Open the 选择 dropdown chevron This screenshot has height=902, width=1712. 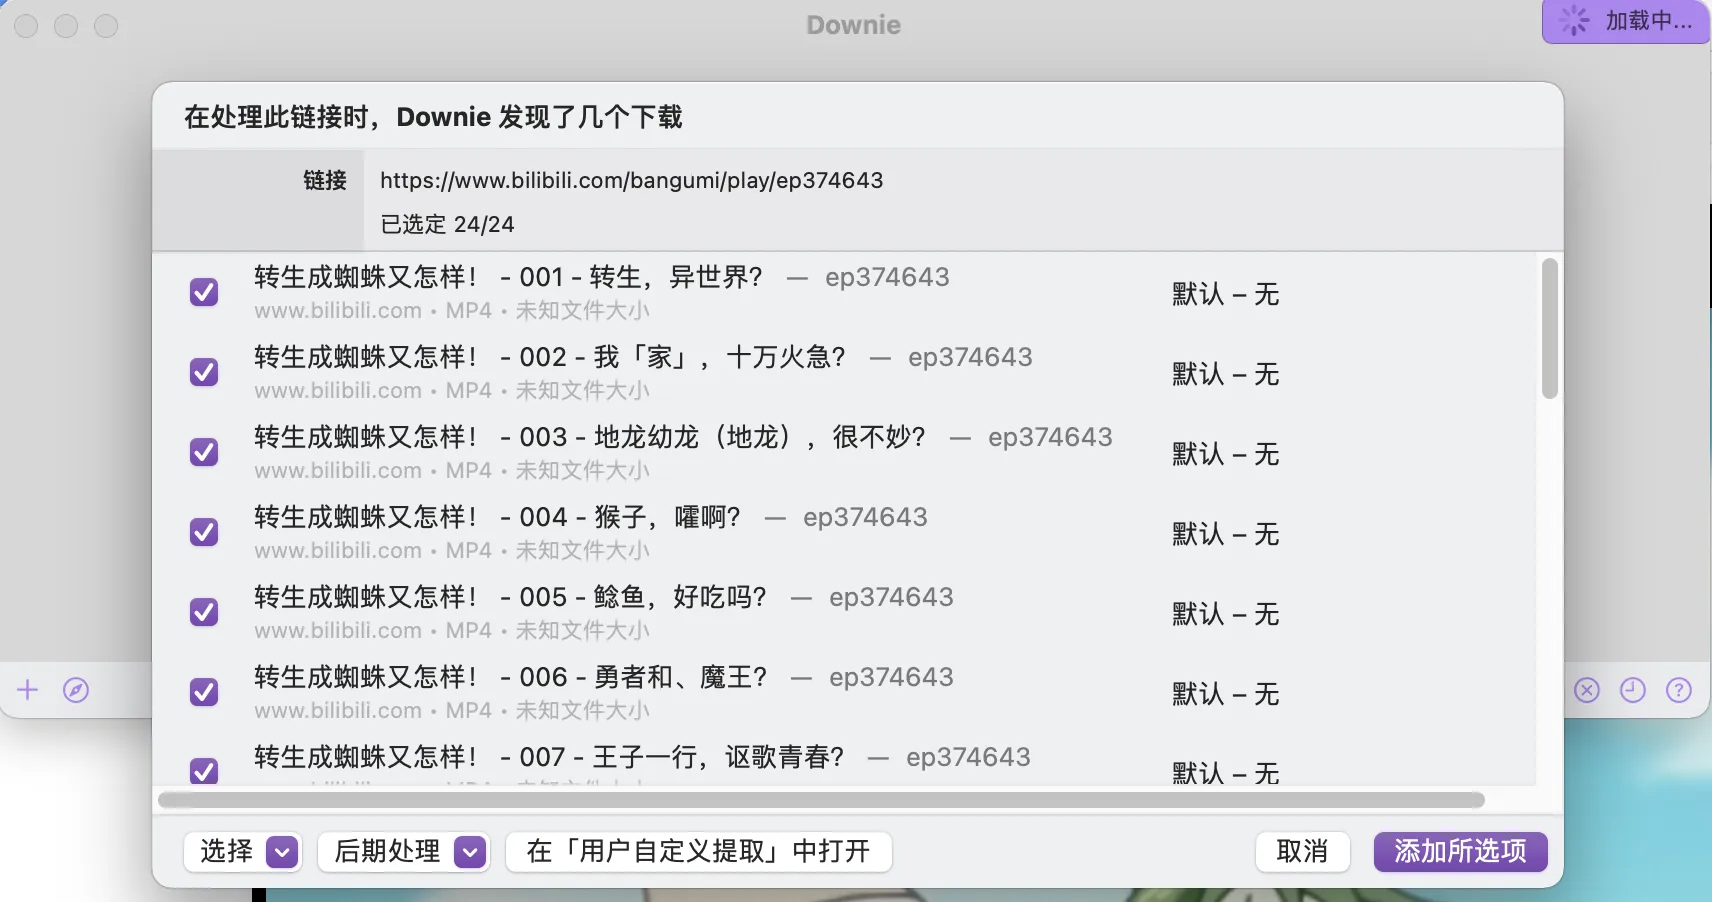click(x=283, y=852)
